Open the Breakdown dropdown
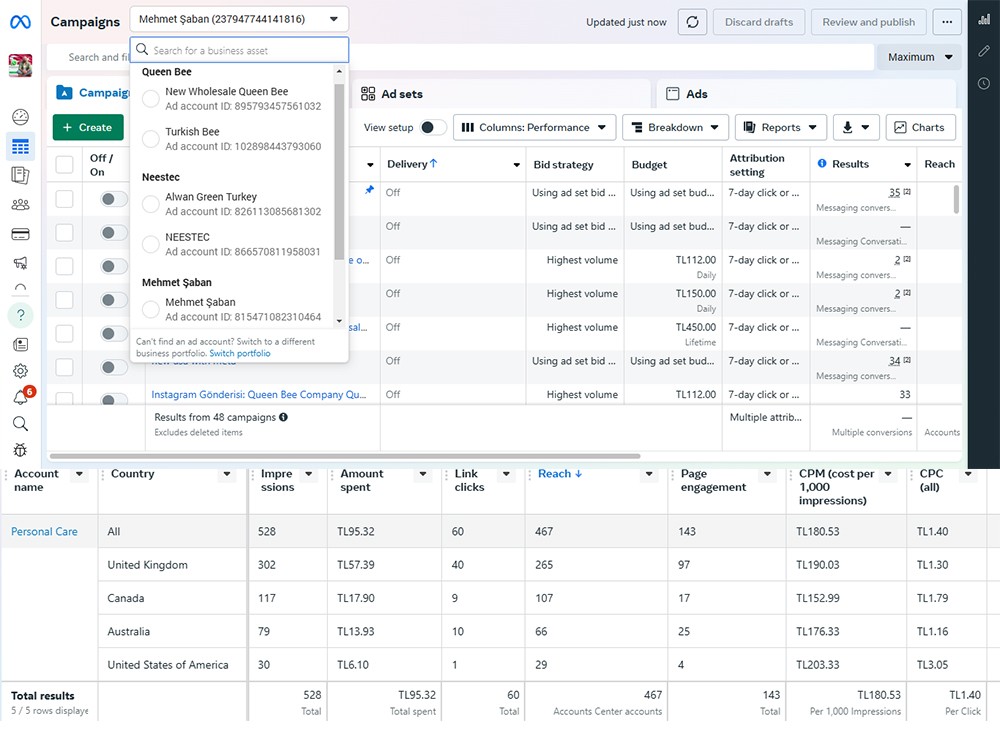 tap(675, 128)
